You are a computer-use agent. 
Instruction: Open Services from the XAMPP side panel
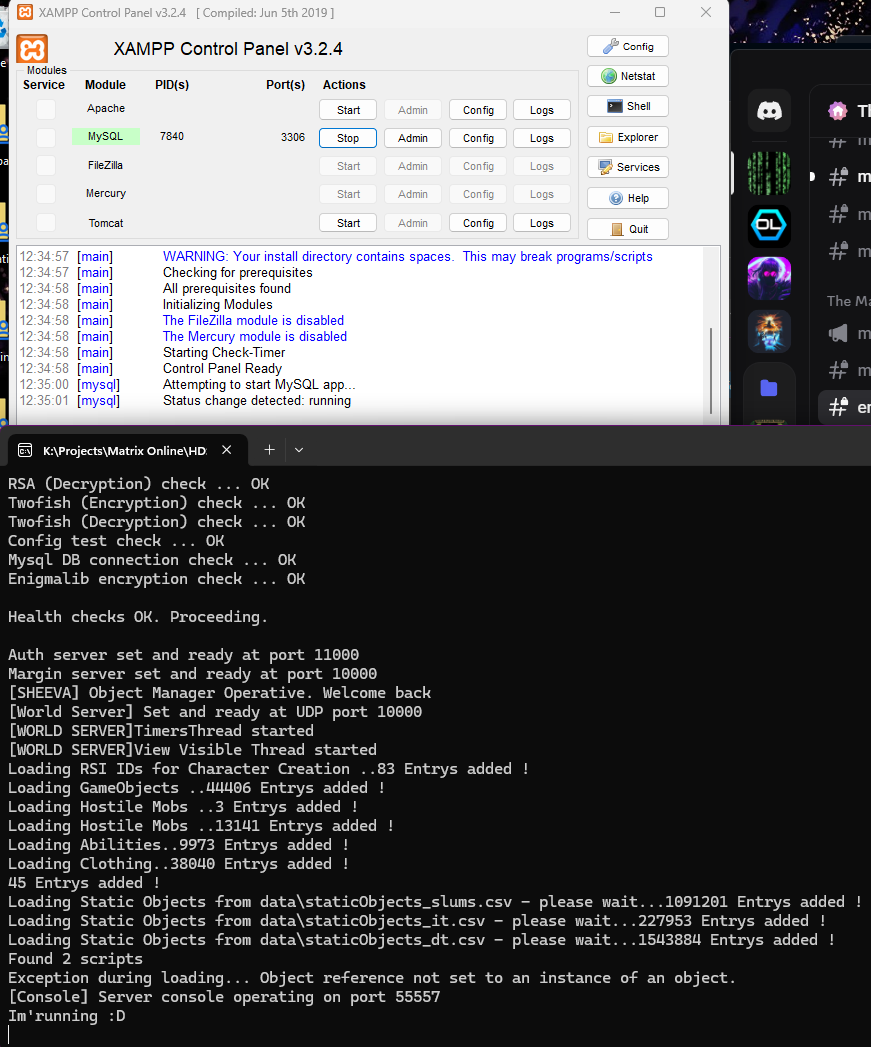(627, 167)
